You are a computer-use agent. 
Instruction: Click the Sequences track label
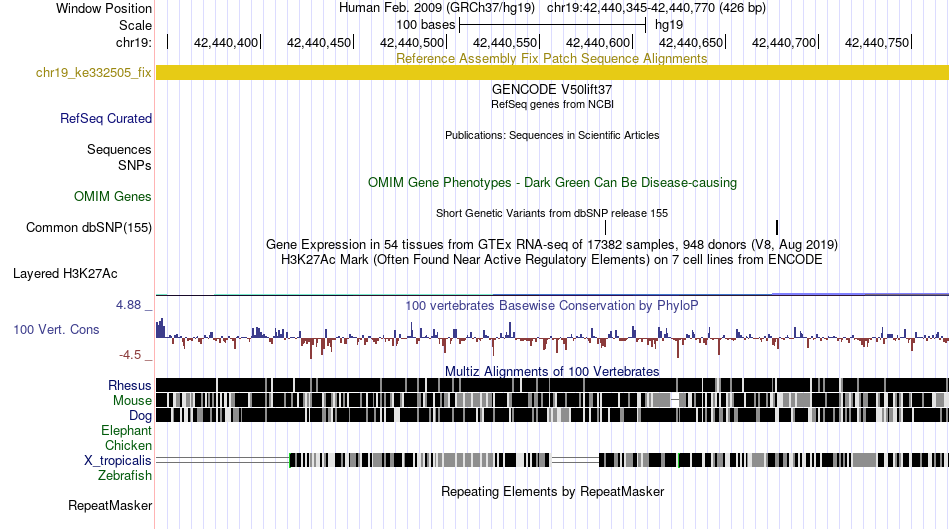tap(119, 149)
